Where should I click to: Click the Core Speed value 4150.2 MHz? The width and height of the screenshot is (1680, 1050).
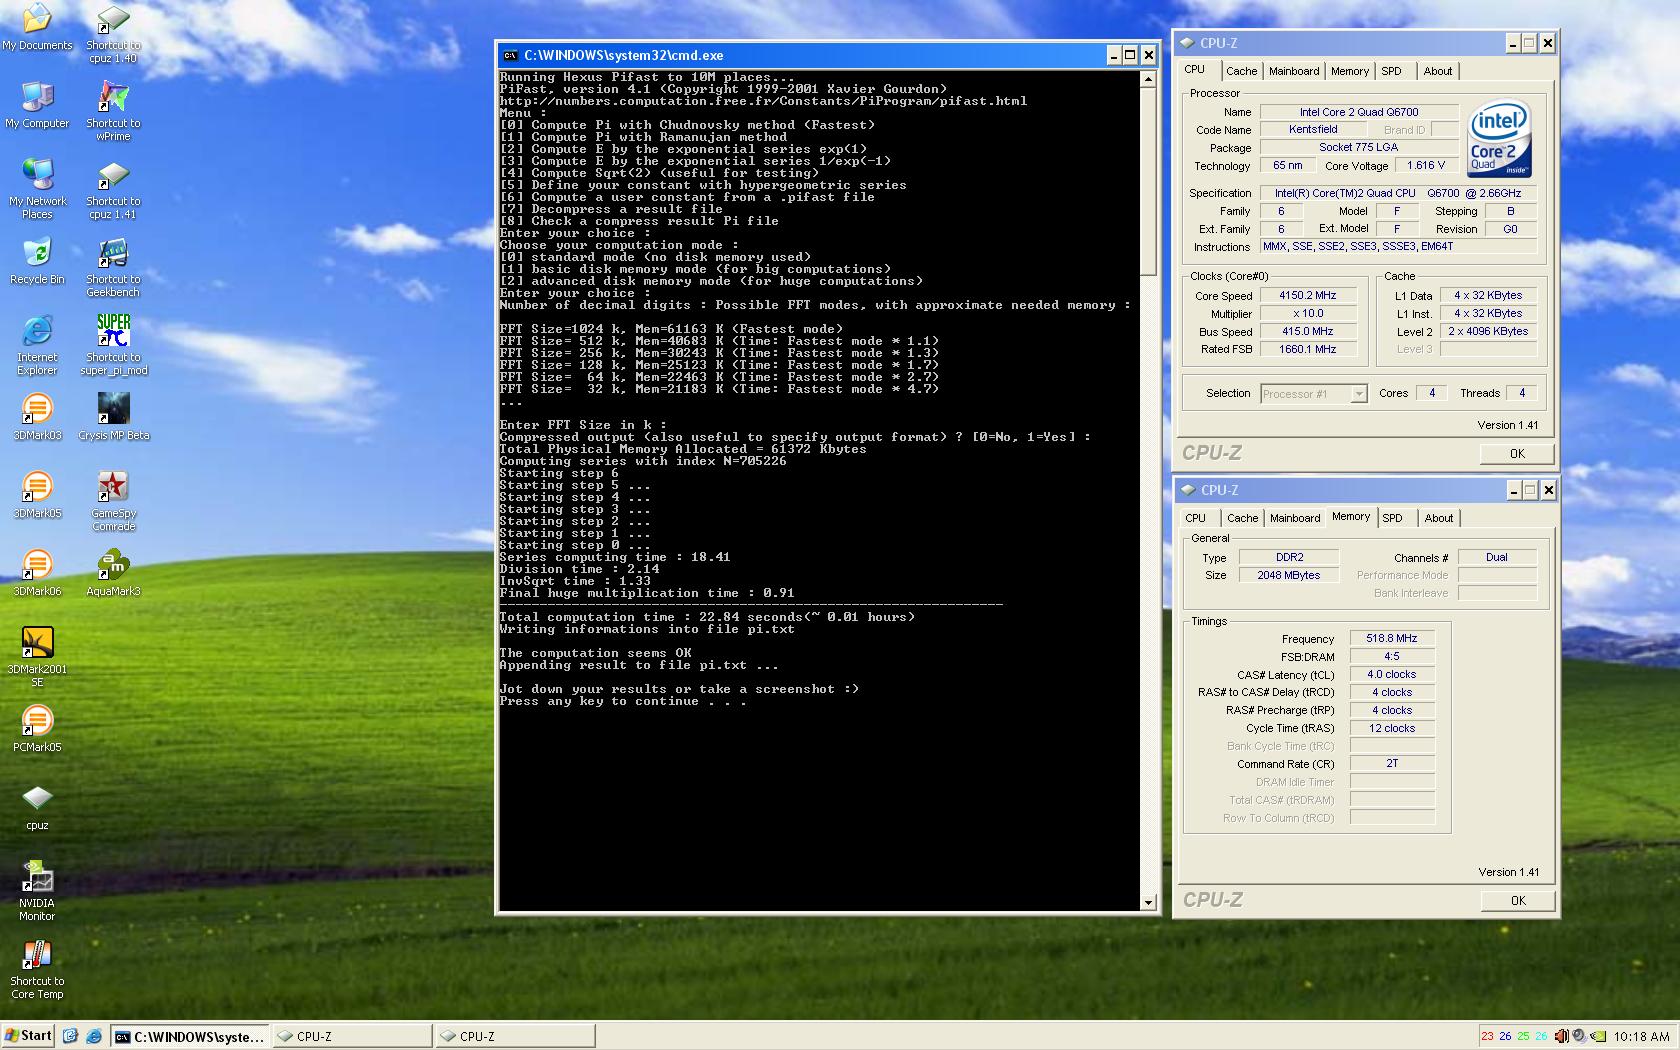(x=1307, y=296)
